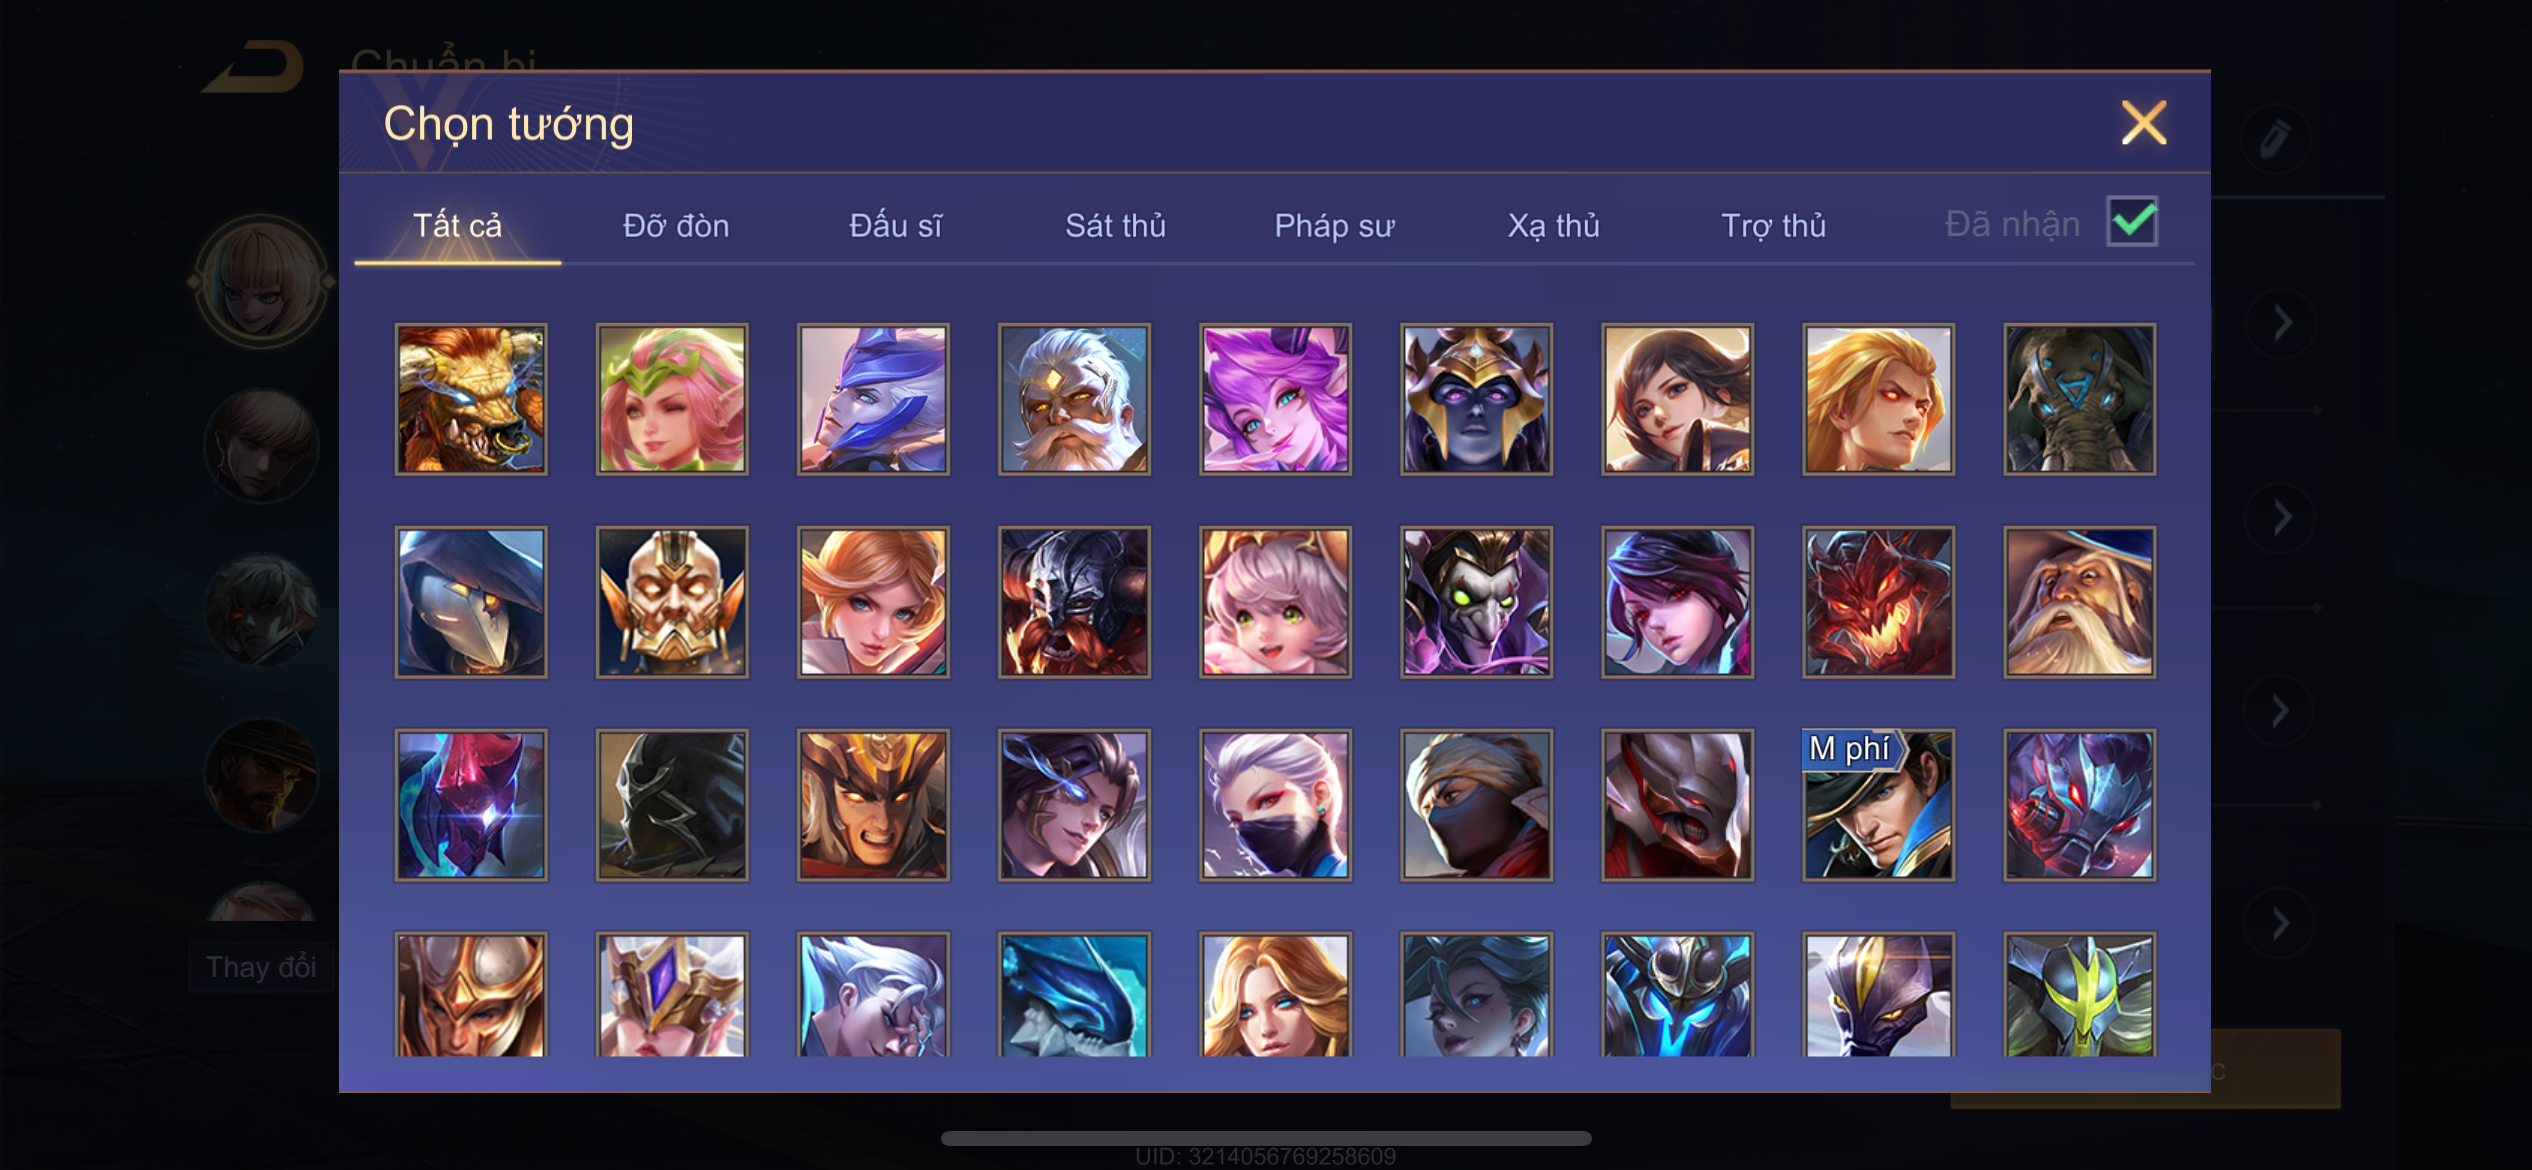2532x1170 pixels.
Task: Select the golden-helmet dwarf hero thumbnail
Action: tap(672, 602)
